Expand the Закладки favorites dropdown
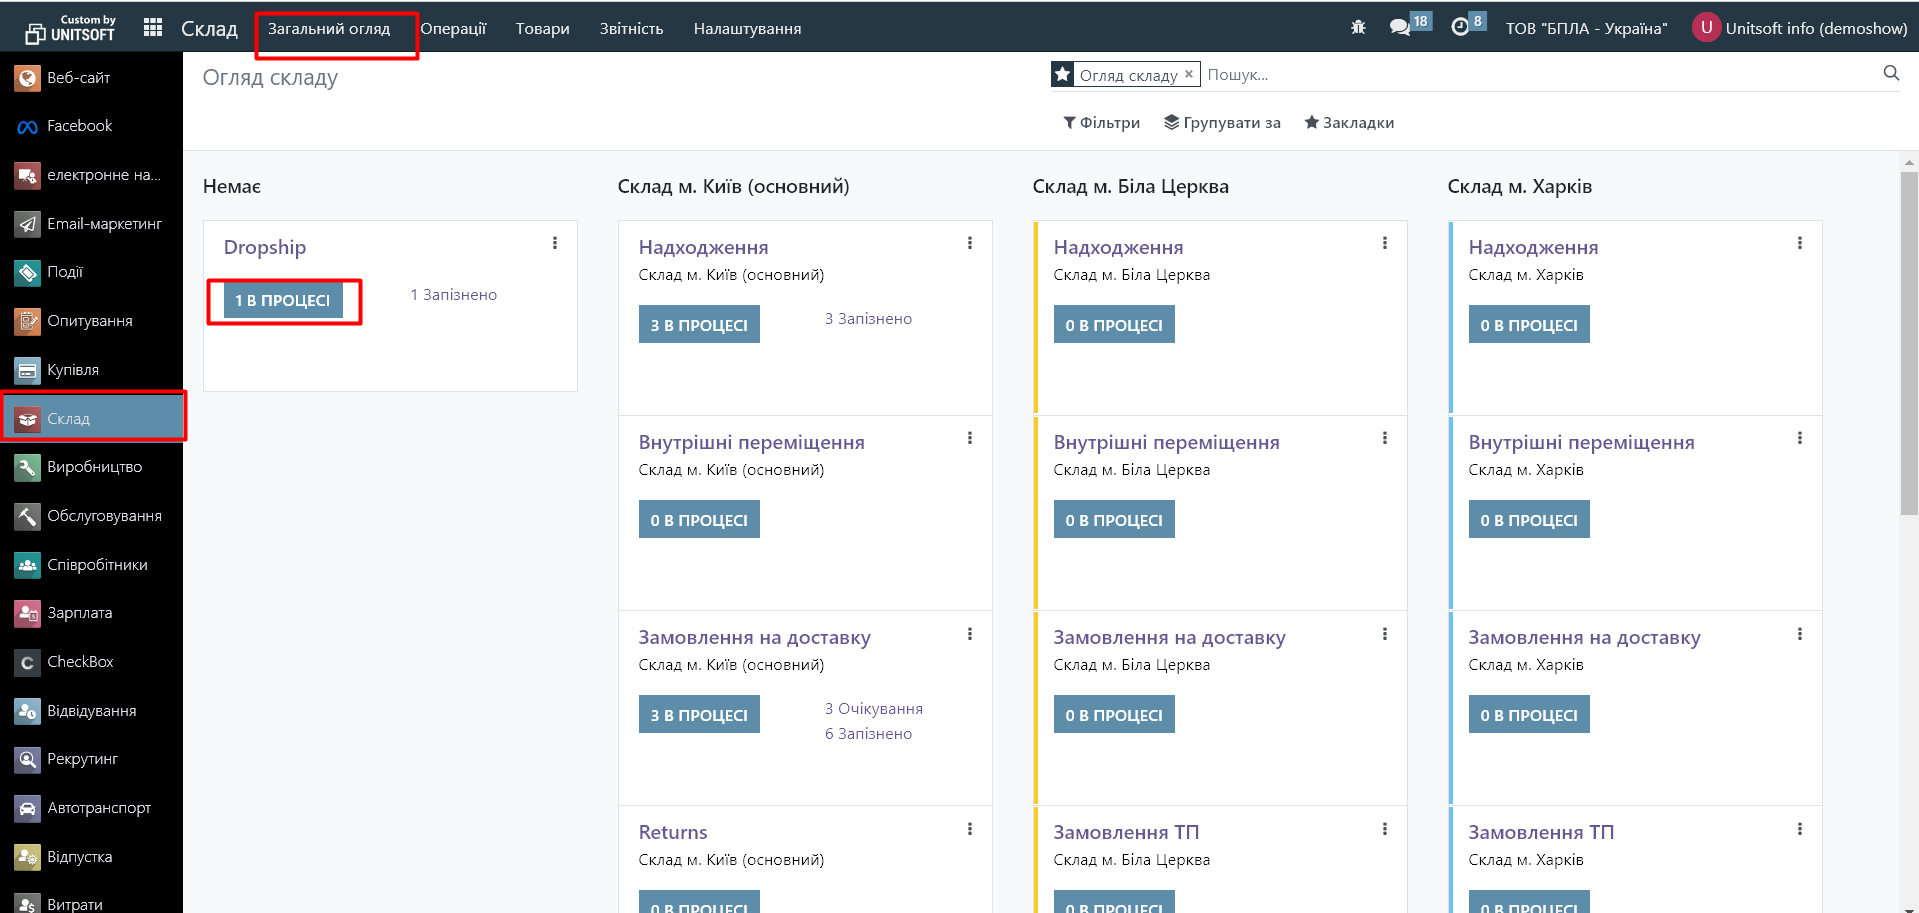 [1349, 123]
